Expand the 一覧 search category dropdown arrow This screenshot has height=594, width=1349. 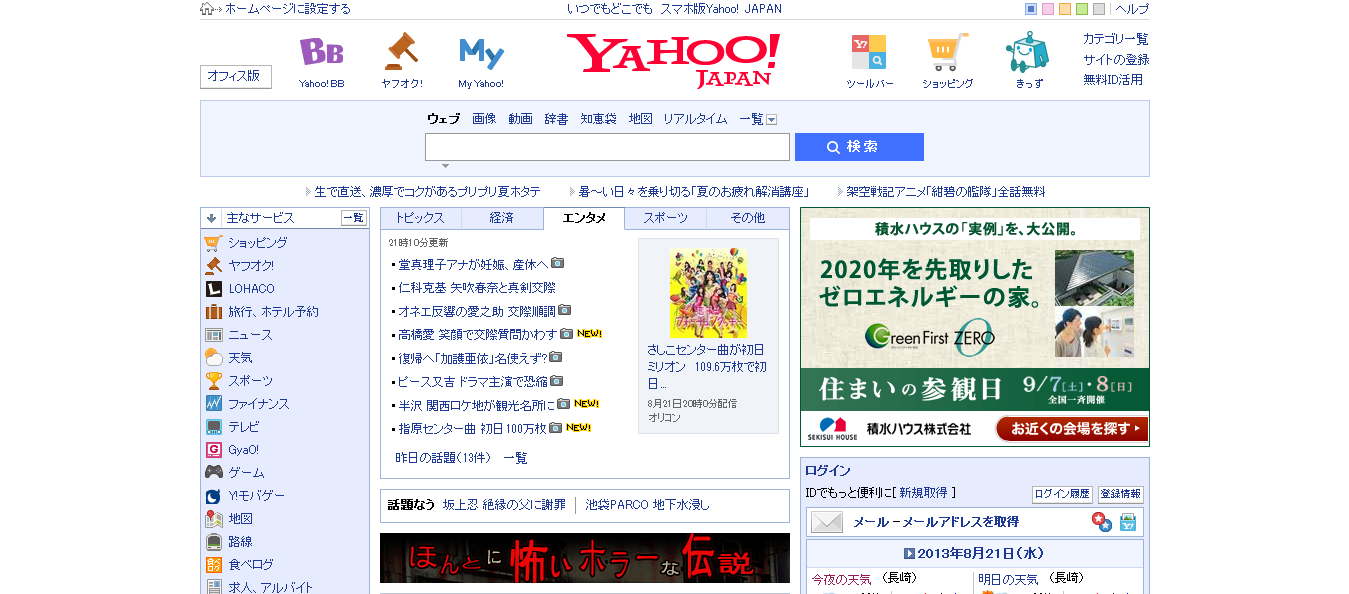771,120
